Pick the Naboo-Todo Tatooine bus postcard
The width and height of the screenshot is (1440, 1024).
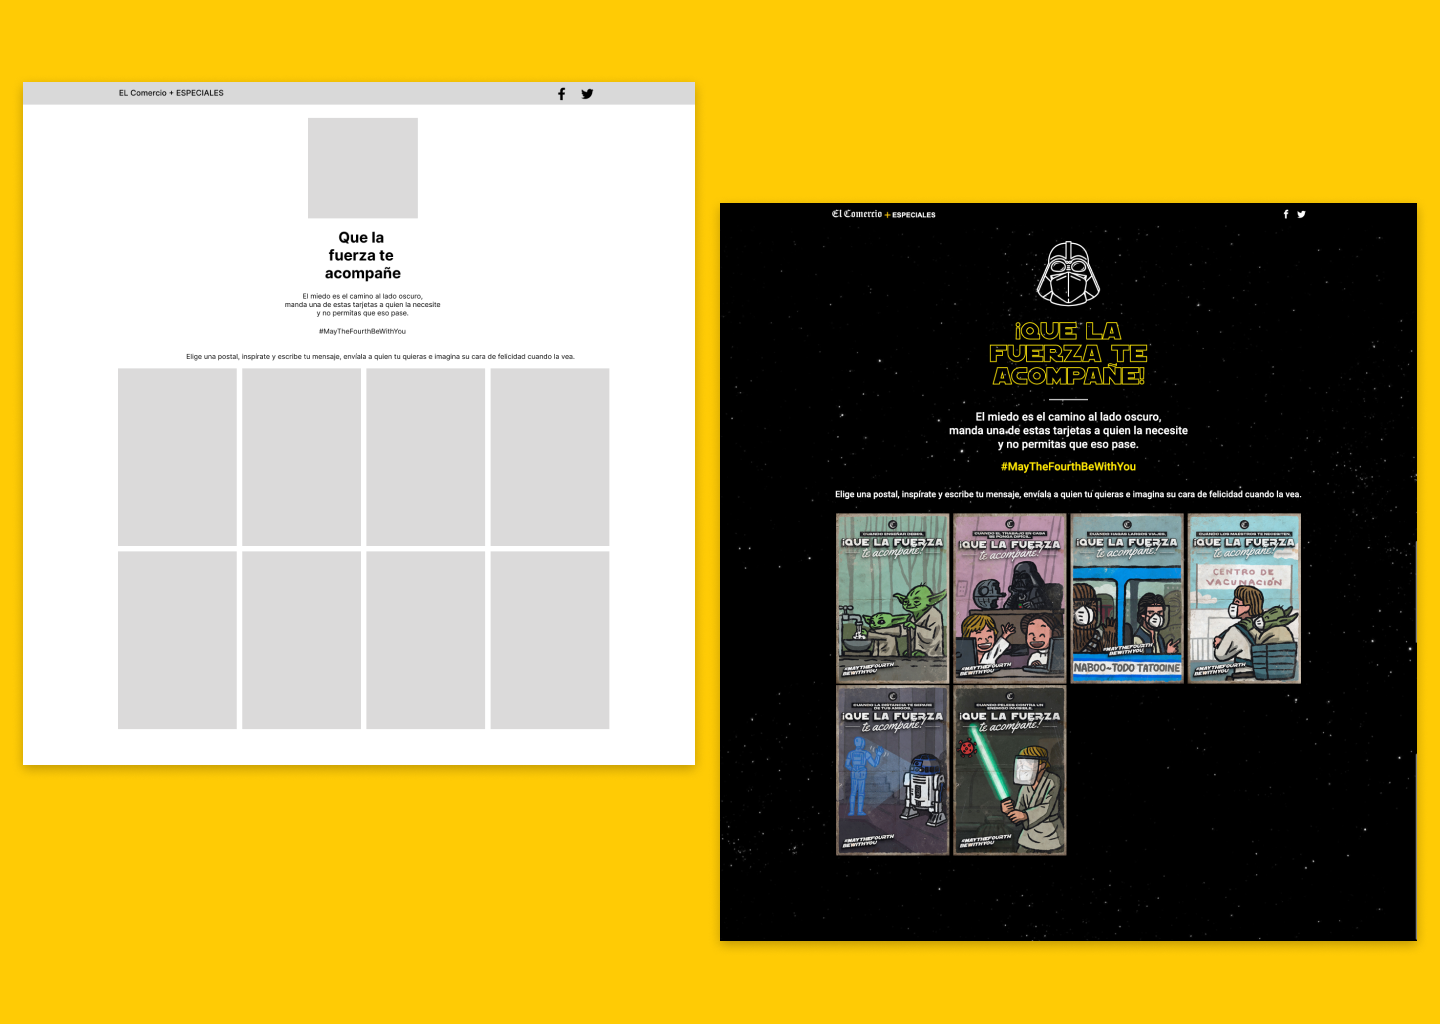pyautogui.click(x=1127, y=598)
